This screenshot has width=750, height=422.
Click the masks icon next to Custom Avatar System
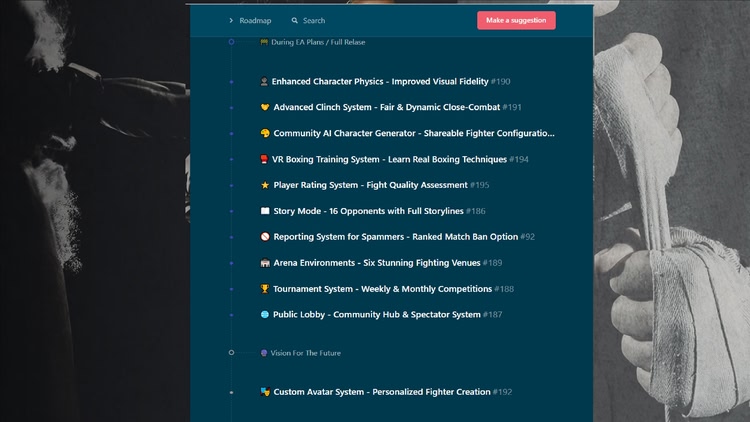265,393
